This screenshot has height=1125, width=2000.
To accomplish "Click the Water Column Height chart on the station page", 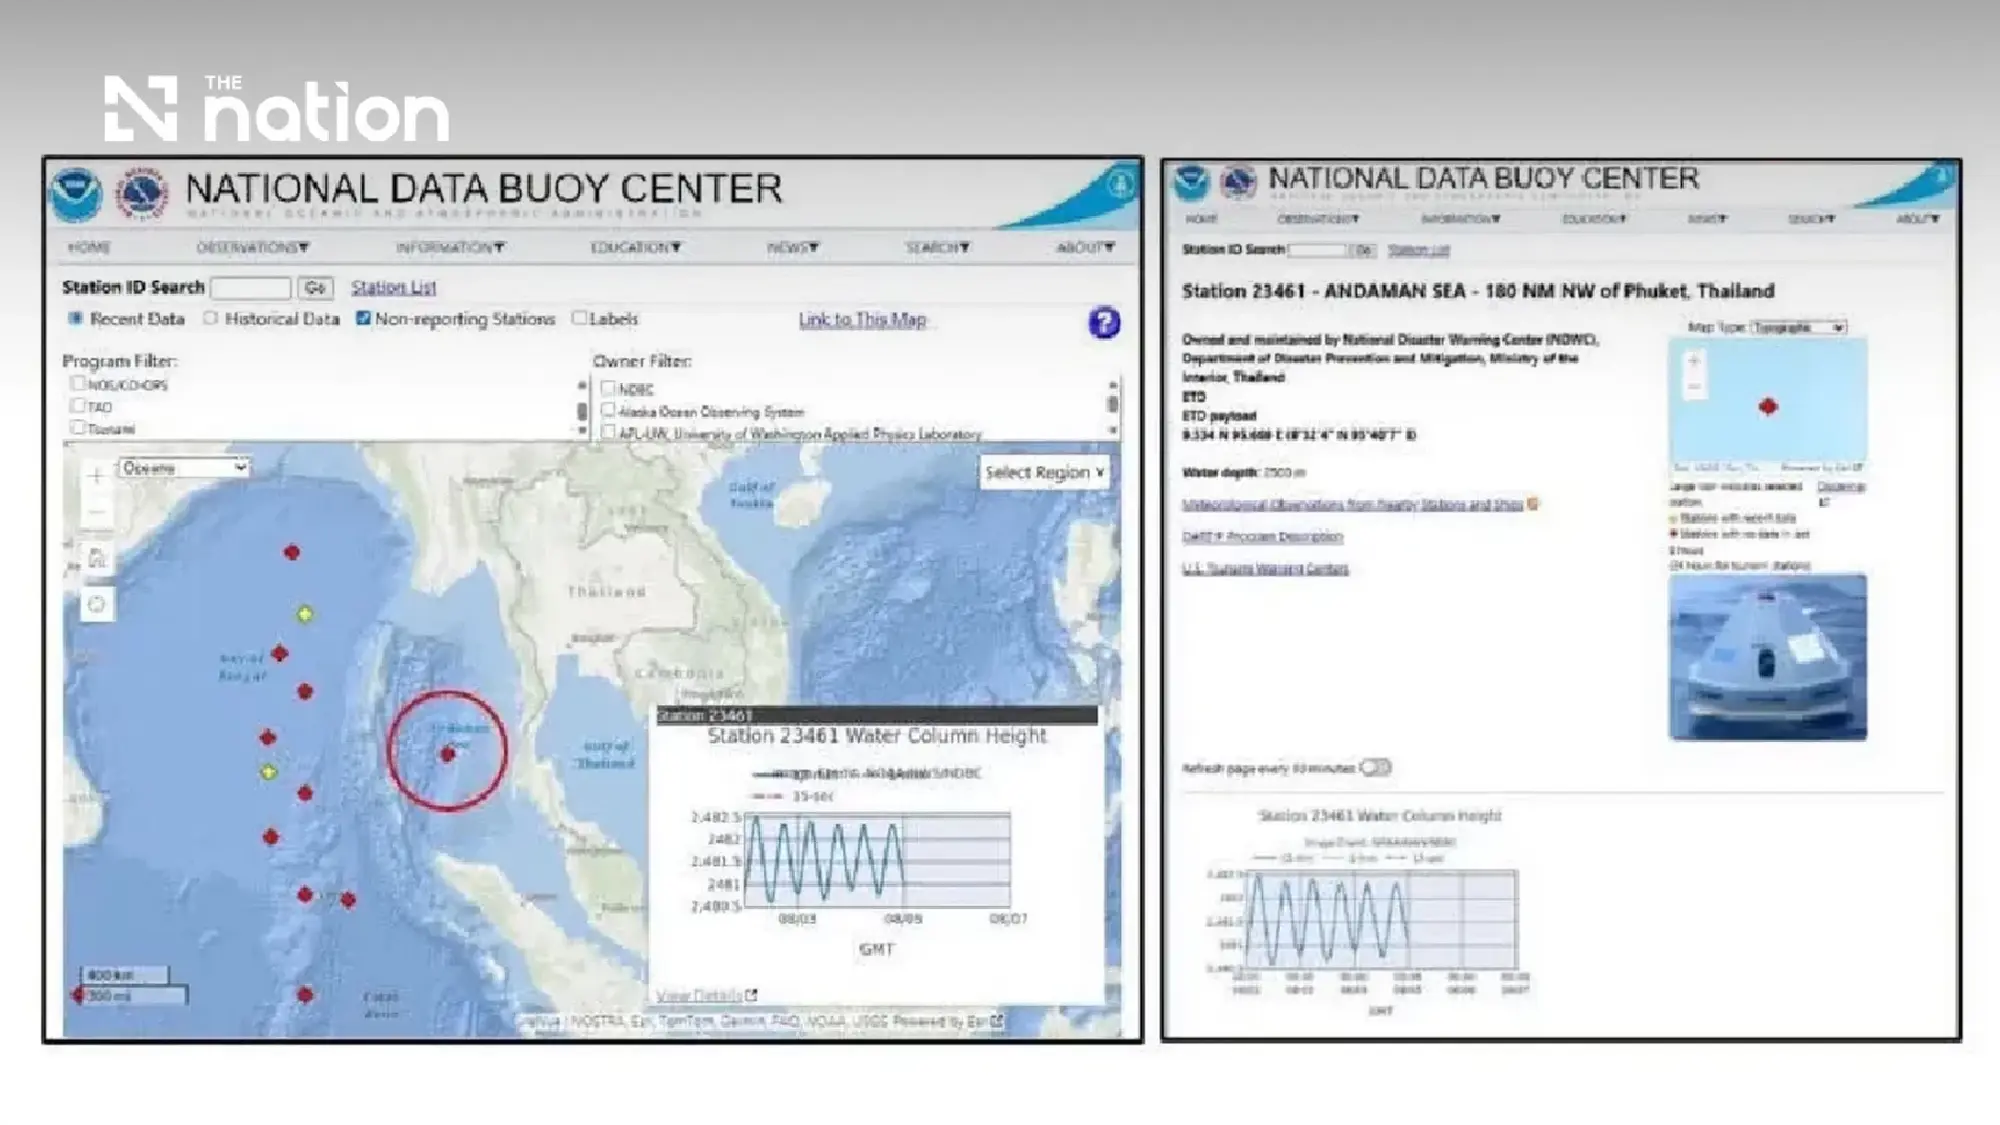I will tap(1381, 919).
